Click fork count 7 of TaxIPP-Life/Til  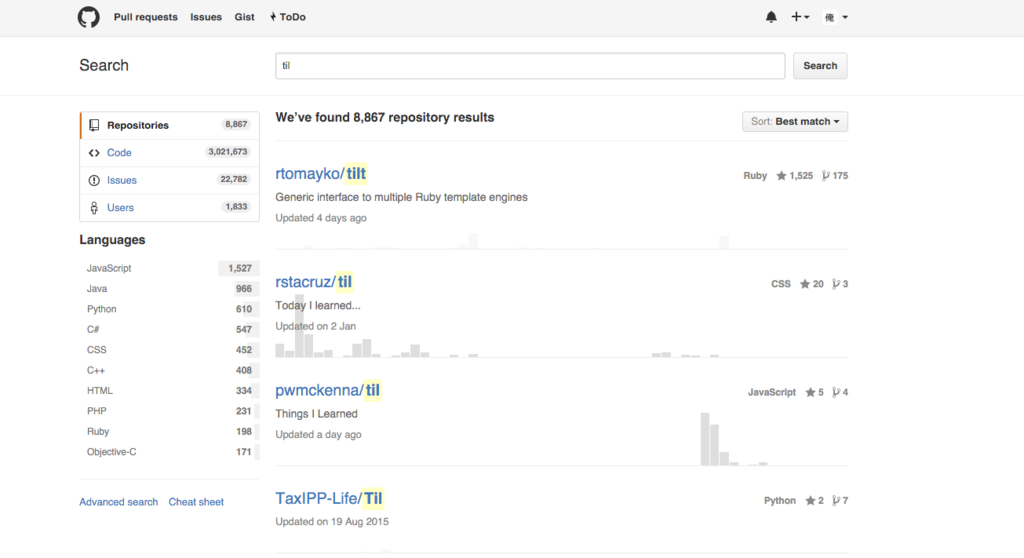pos(840,501)
